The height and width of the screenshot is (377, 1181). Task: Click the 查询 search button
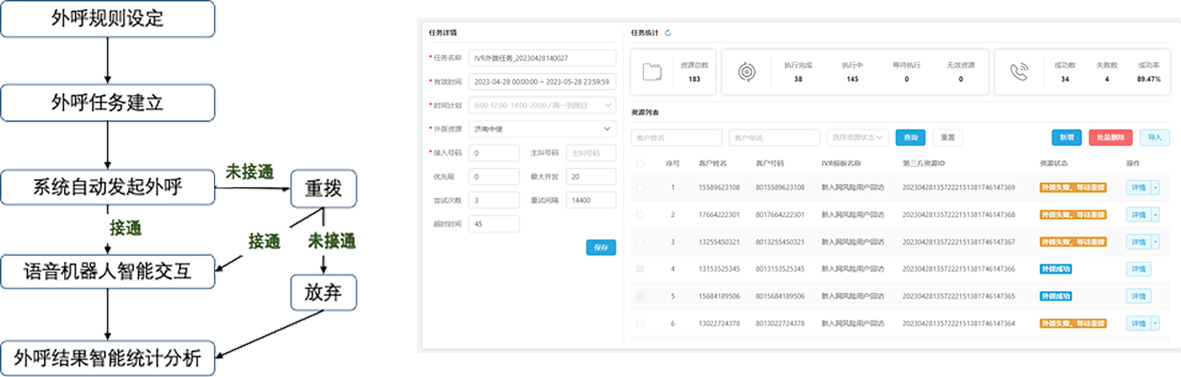pyautogui.click(x=911, y=138)
